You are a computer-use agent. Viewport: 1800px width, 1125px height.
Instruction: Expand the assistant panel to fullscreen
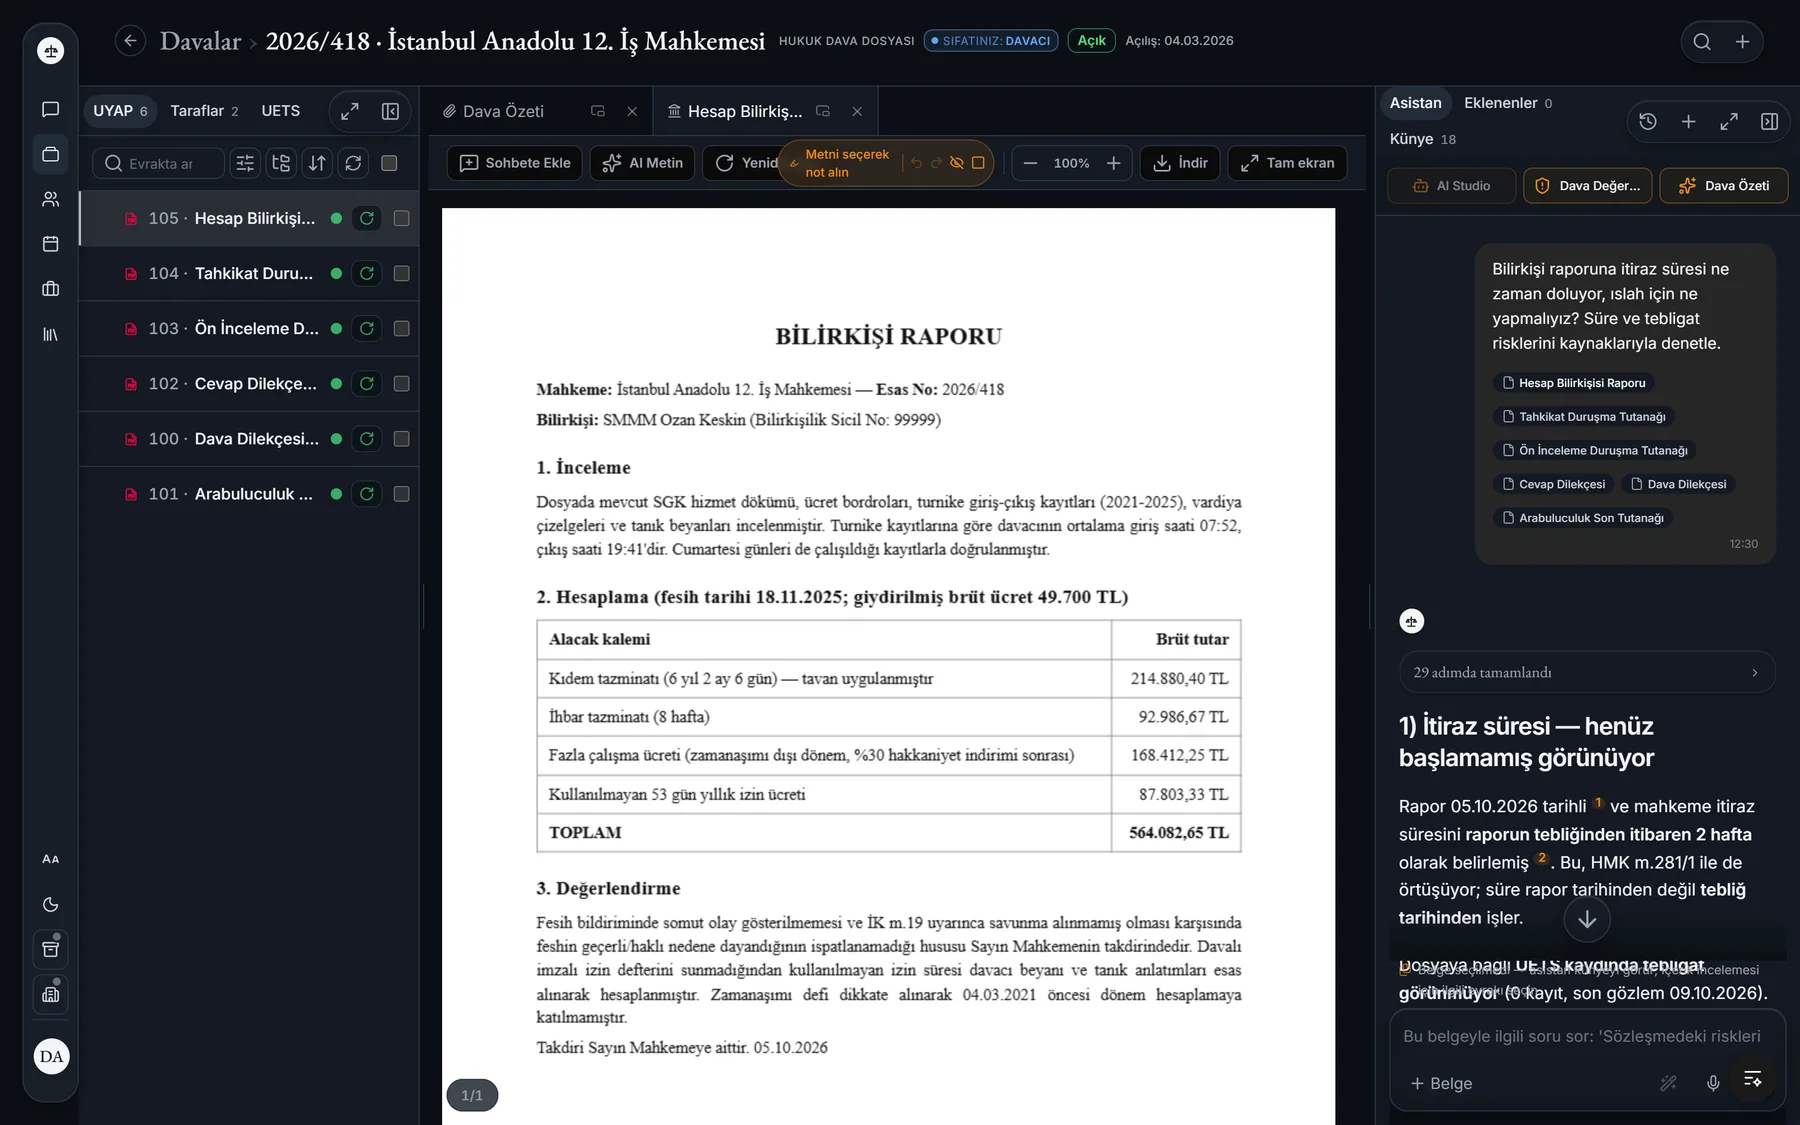tap(1729, 121)
